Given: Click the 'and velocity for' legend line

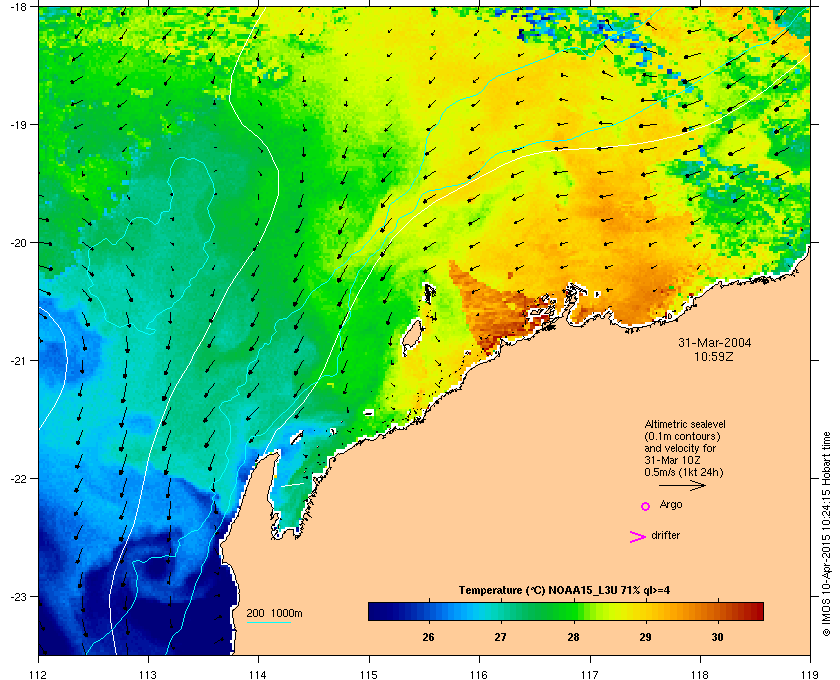Looking at the screenshot, I should (680, 448).
